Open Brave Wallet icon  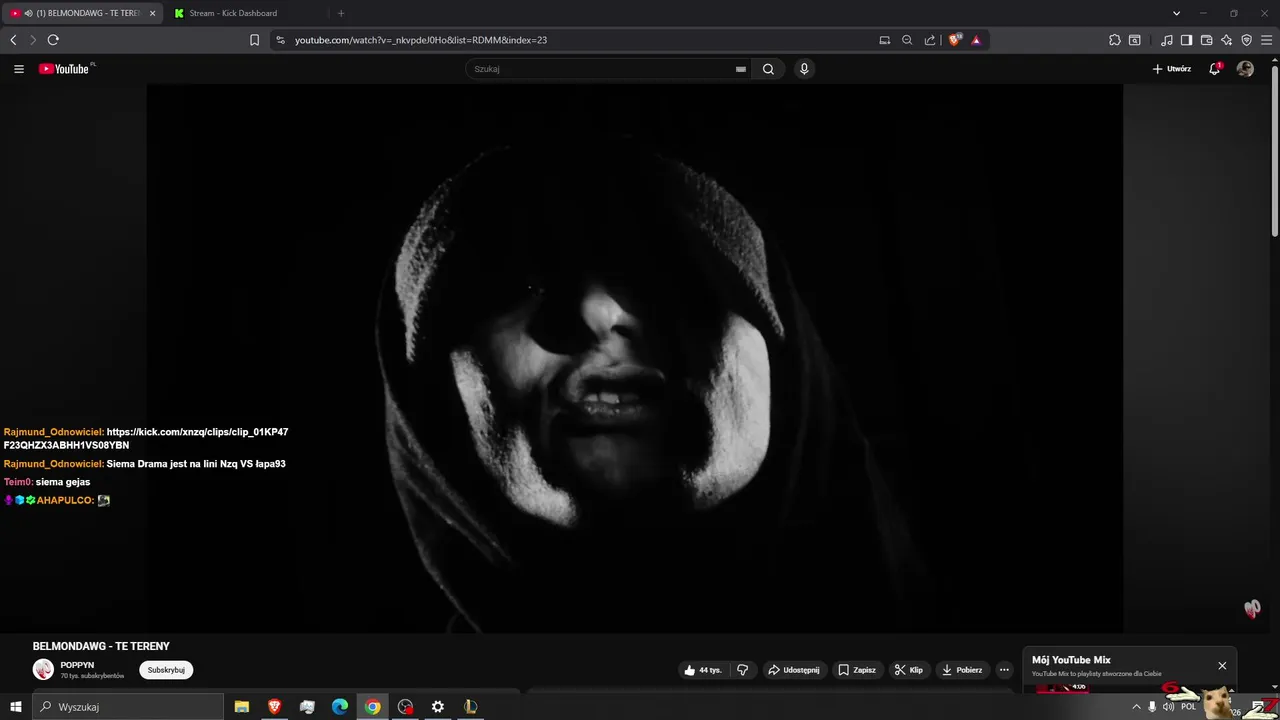tap(1207, 40)
